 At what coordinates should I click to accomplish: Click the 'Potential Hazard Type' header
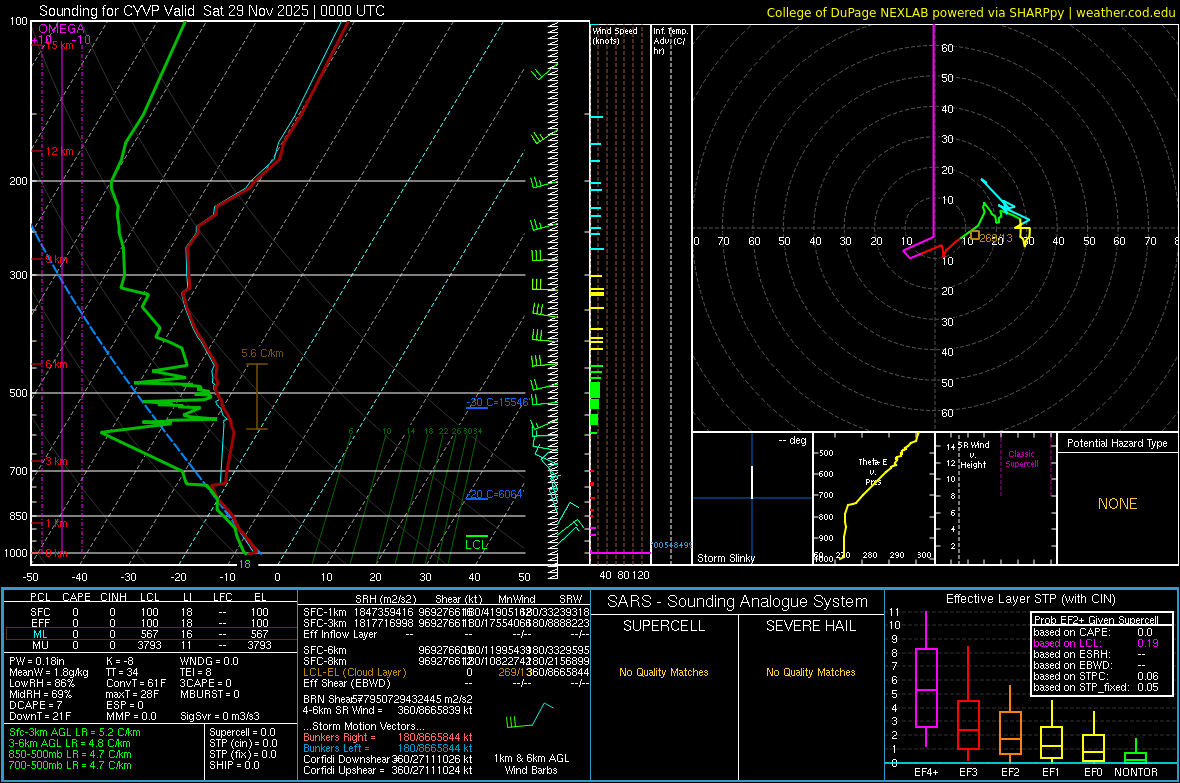(1117, 443)
